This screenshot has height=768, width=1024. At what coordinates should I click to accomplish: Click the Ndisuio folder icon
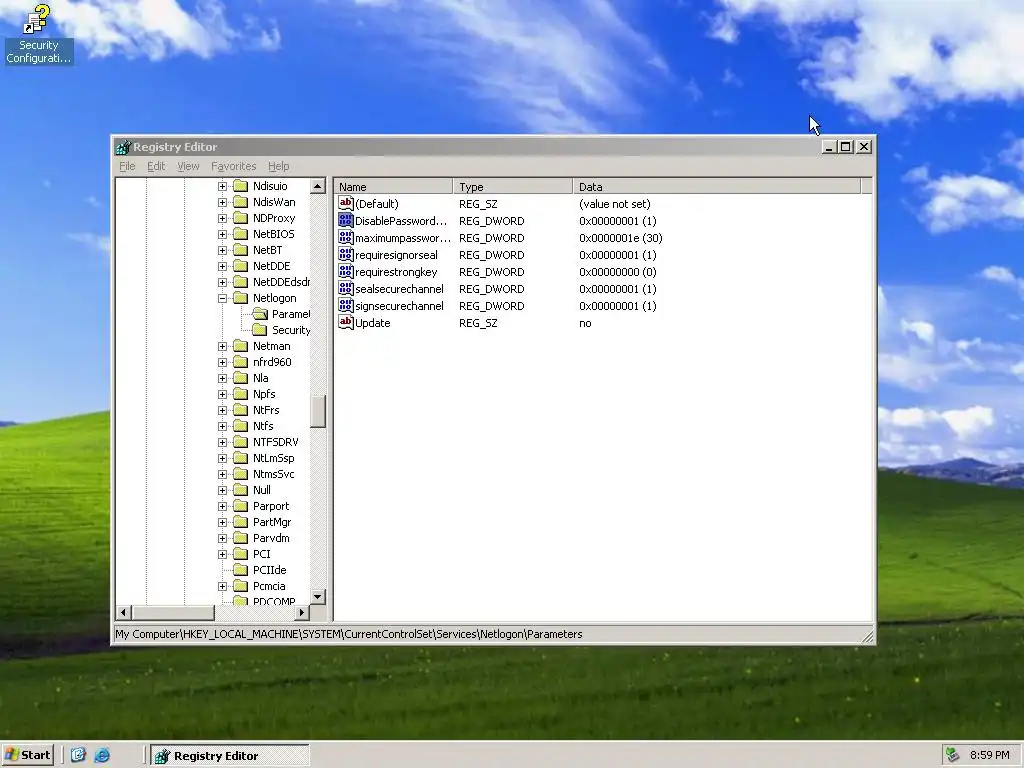[x=241, y=186]
